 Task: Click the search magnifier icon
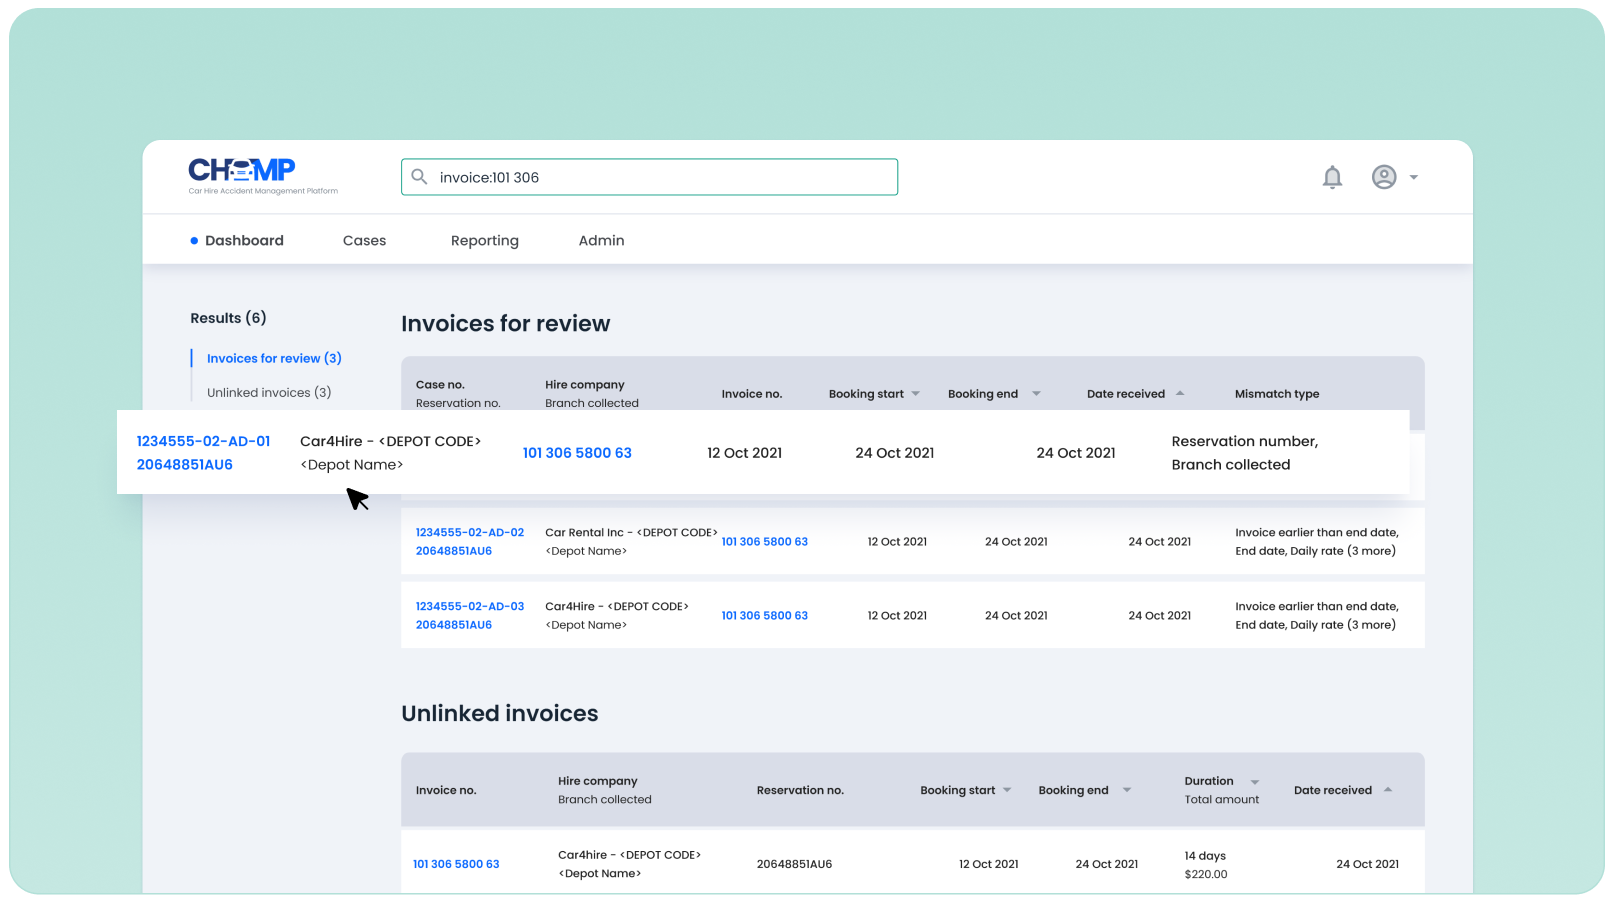pos(420,176)
